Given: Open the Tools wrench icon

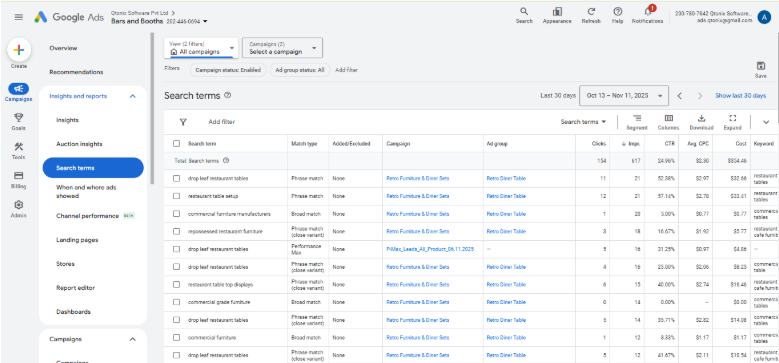Looking at the screenshot, I should pyautogui.click(x=18, y=147).
